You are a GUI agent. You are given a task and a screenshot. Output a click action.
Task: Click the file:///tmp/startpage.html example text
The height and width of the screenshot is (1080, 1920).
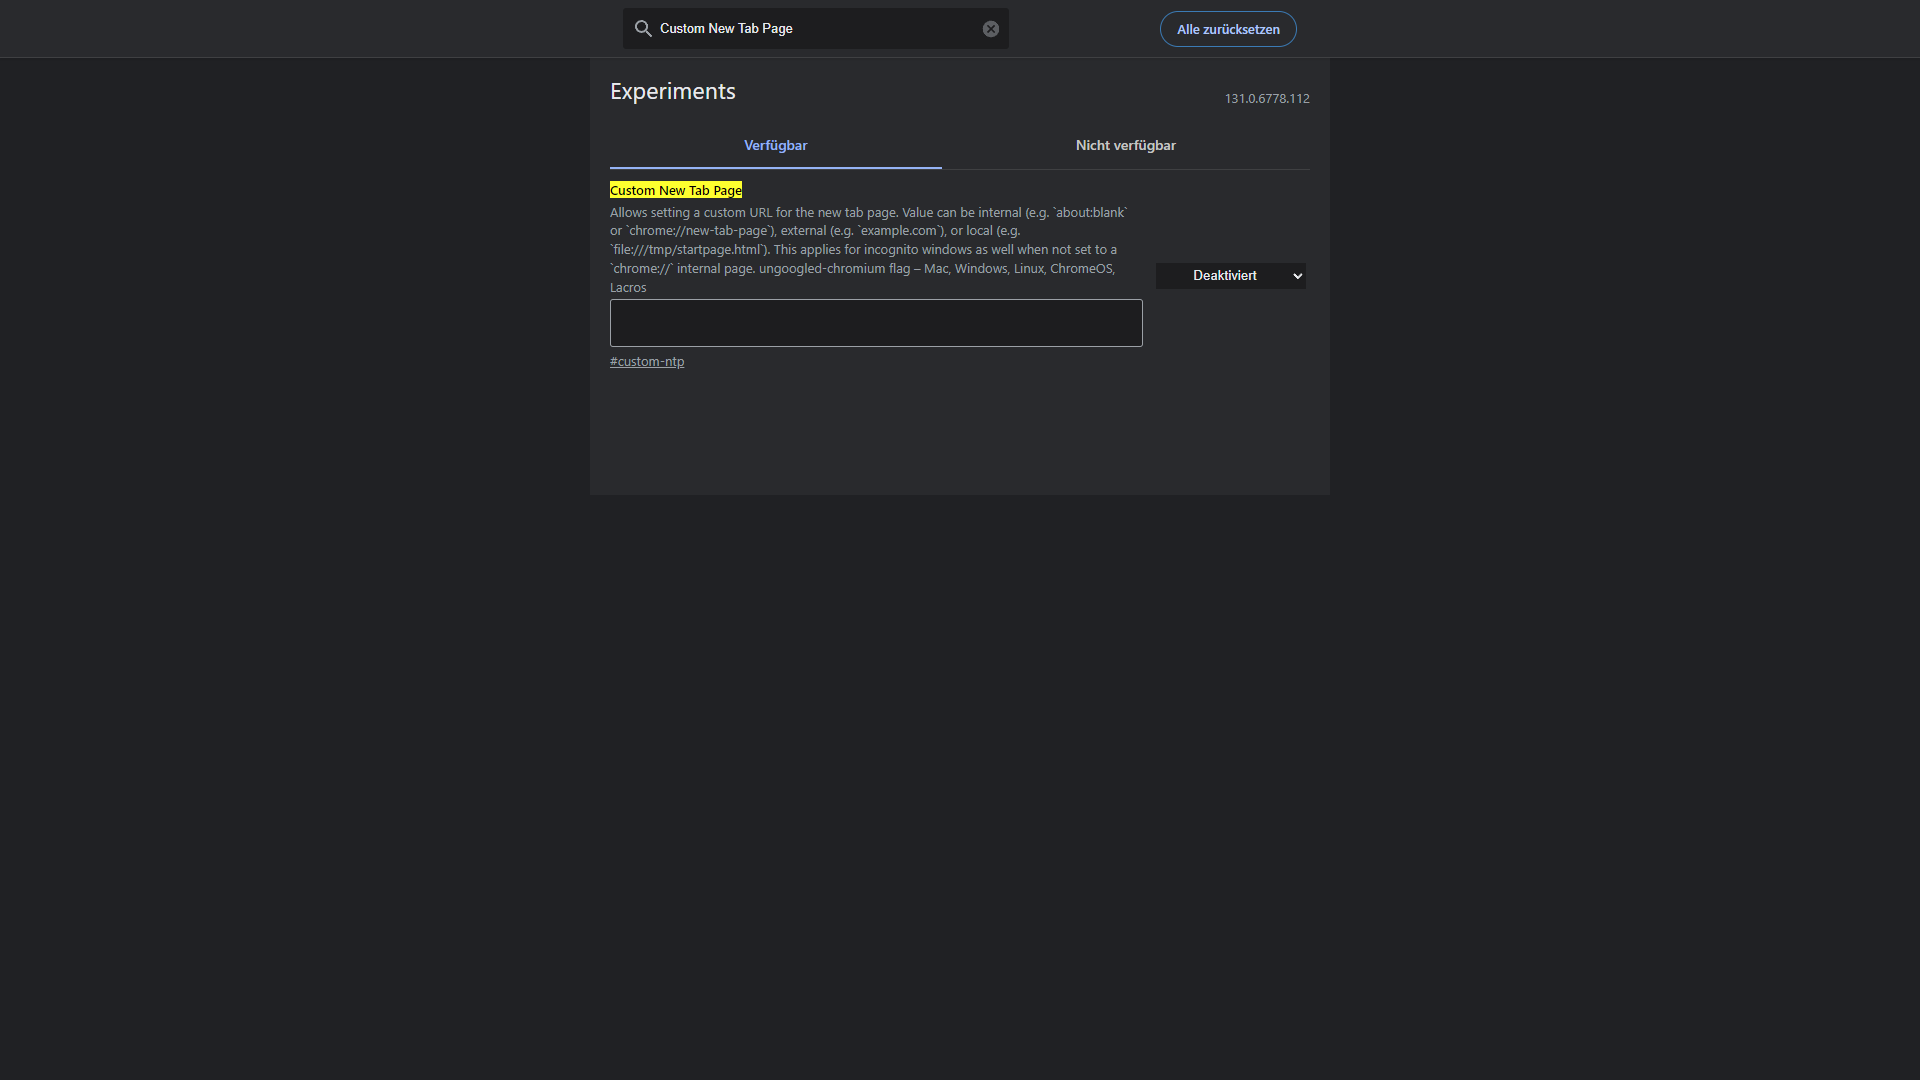coord(688,250)
